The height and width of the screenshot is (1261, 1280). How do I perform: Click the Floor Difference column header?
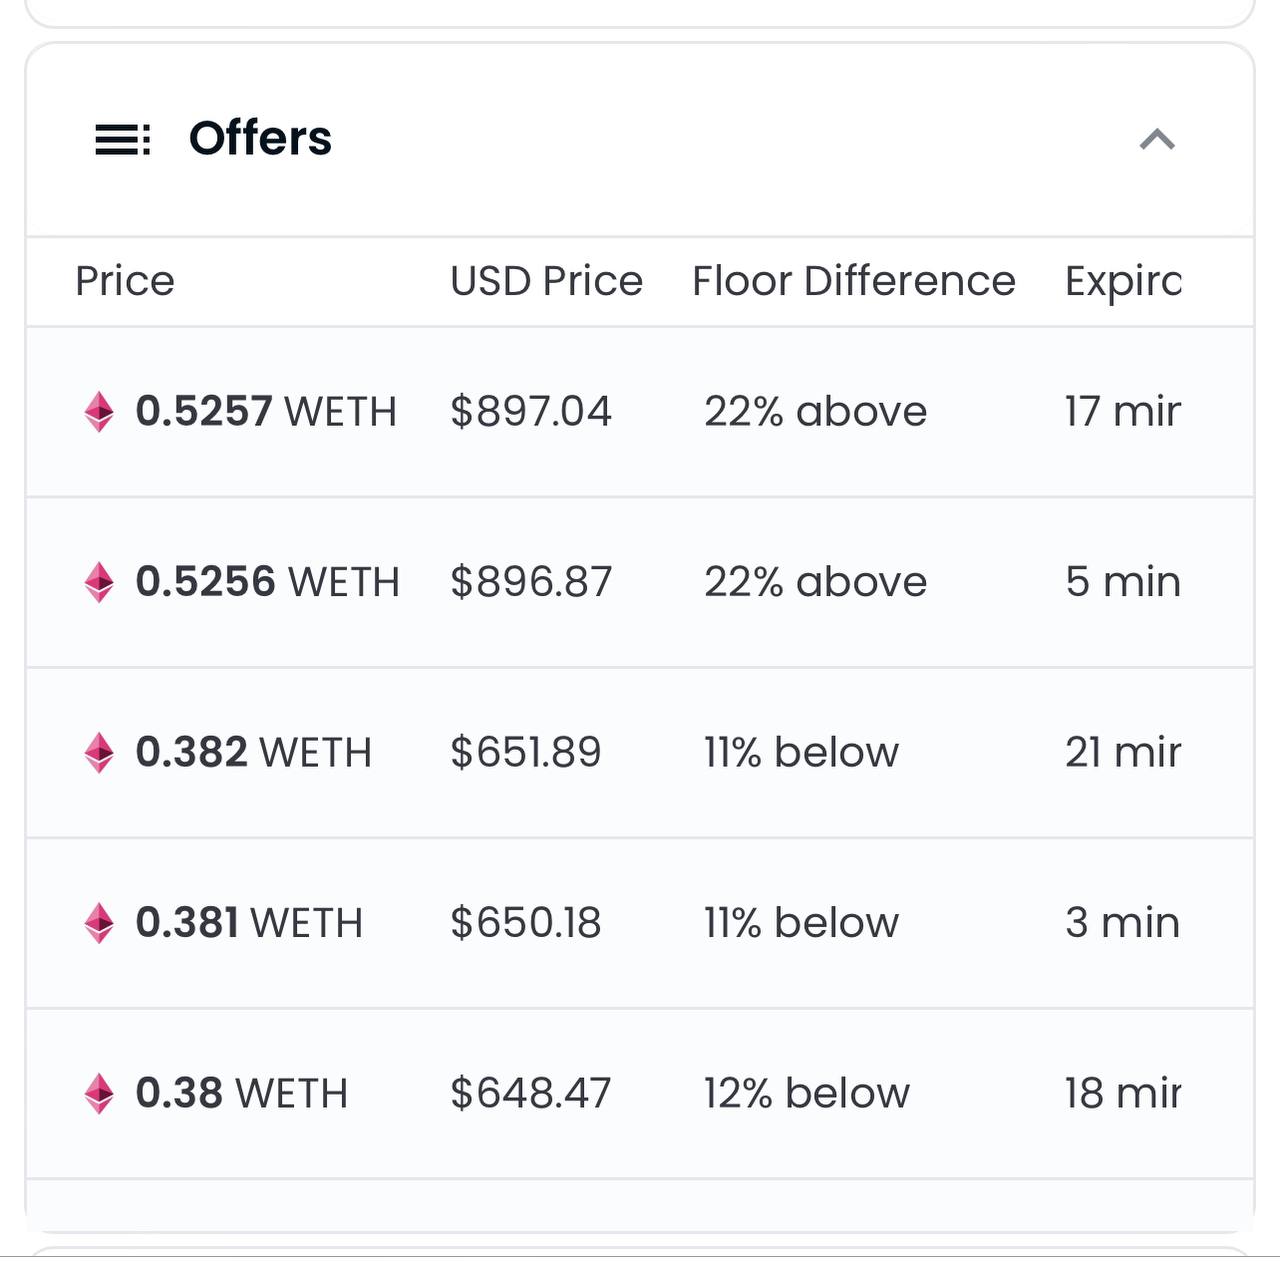(x=854, y=281)
